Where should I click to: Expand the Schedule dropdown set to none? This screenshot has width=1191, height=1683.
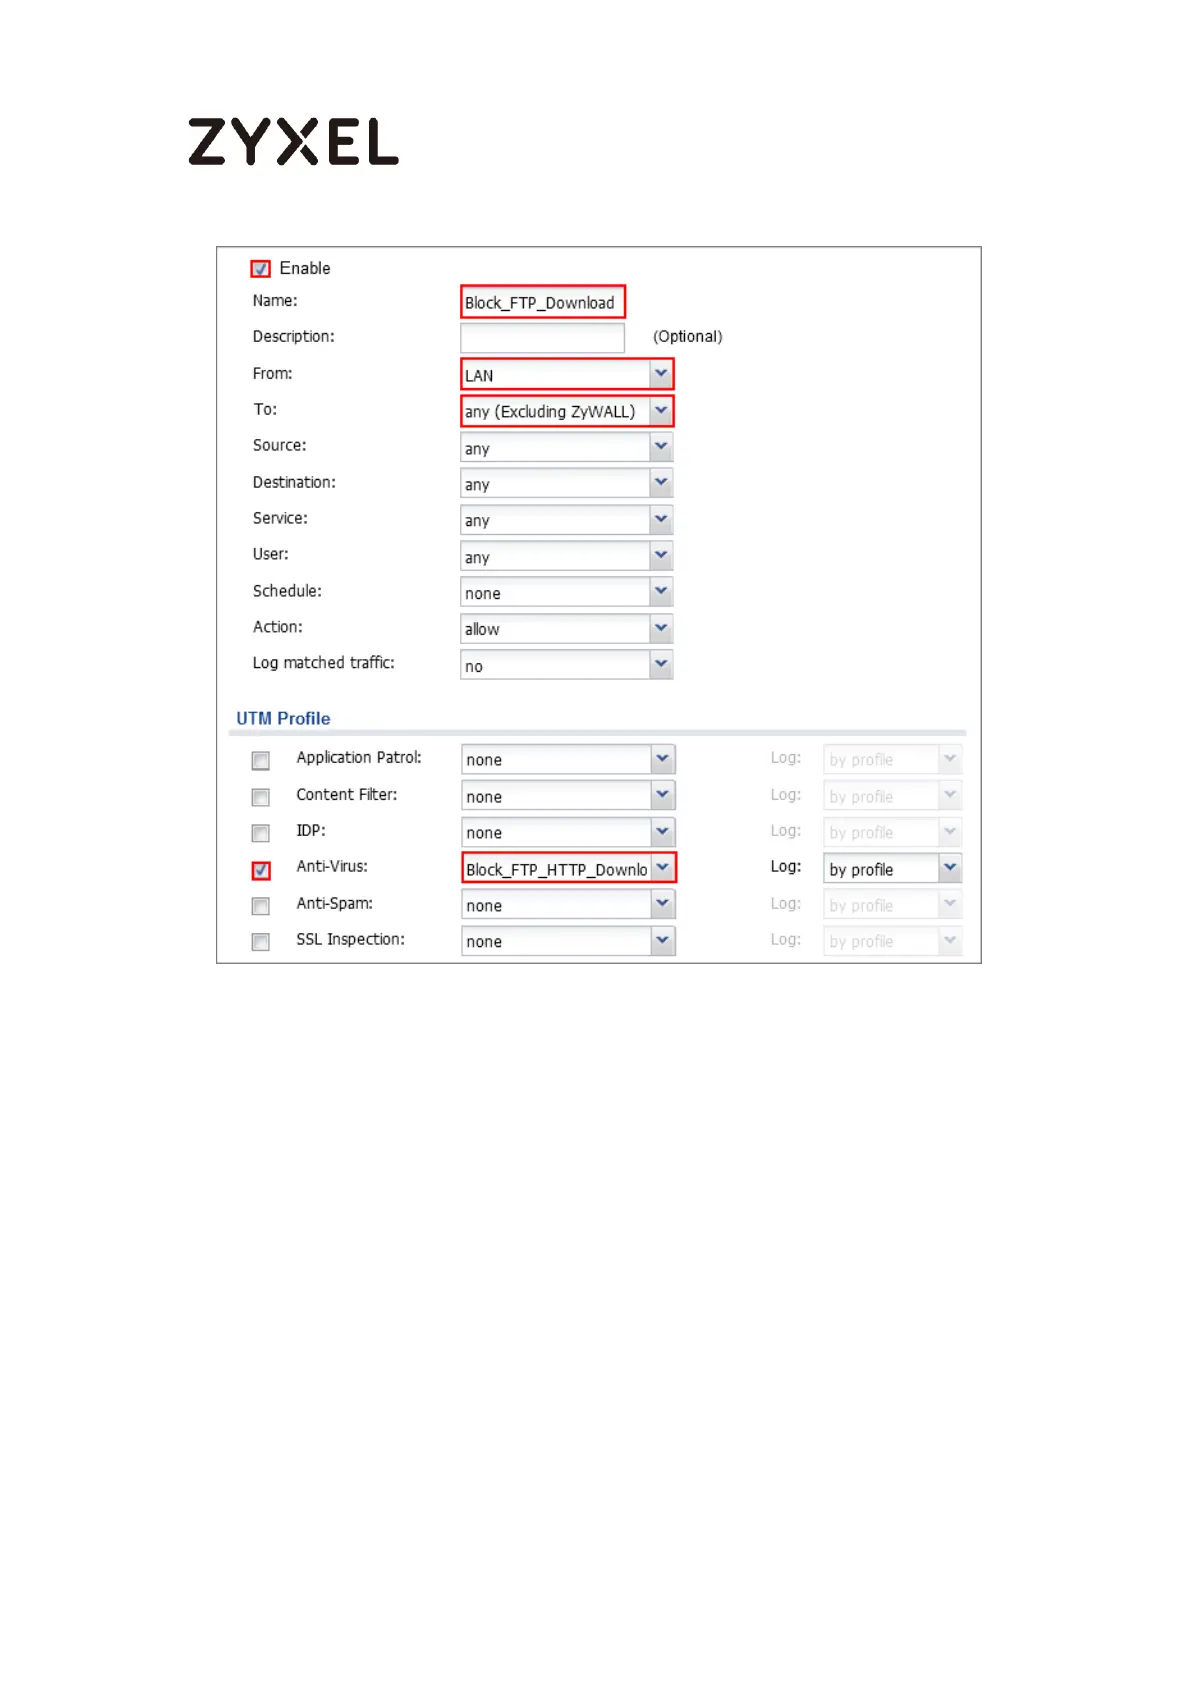(x=567, y=592)
